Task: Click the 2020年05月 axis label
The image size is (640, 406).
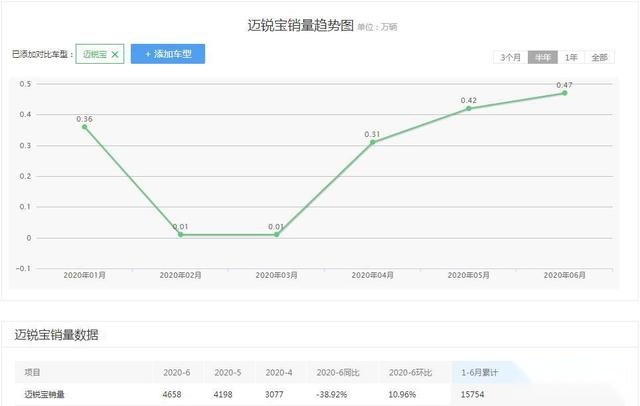Action: pos(469,275)
